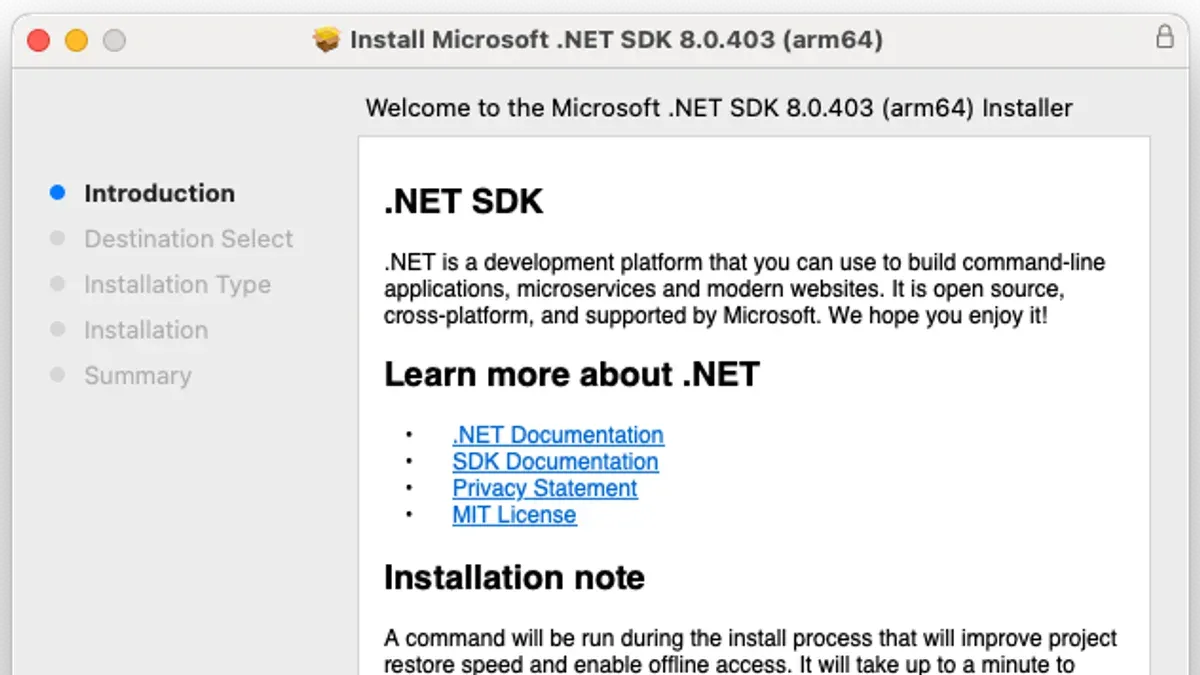Open the Privacy Statement link
Image resolution: width=1200 pixels, height=675 pixels.
click(545, 488)
